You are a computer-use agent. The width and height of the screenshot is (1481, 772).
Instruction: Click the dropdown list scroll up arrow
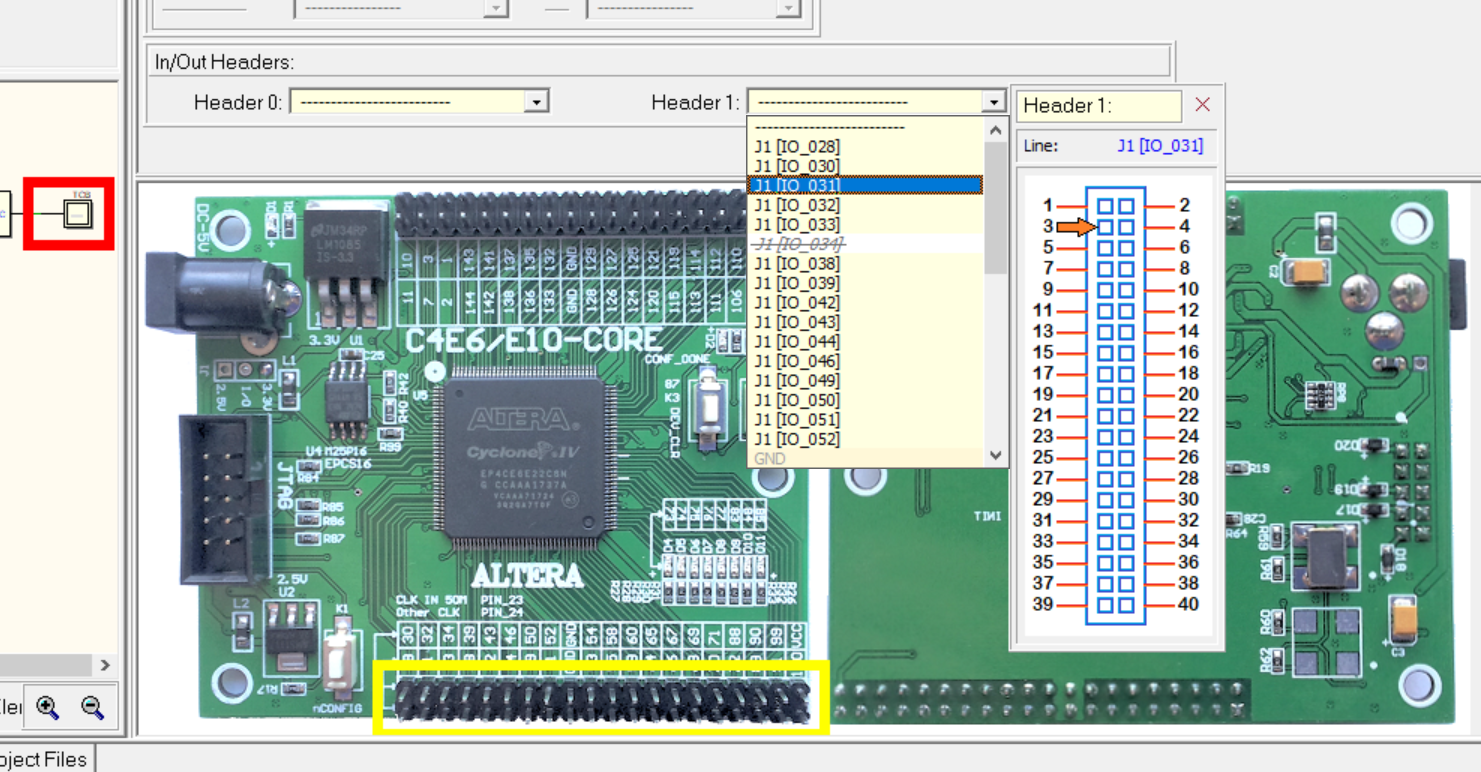point(995,130)
